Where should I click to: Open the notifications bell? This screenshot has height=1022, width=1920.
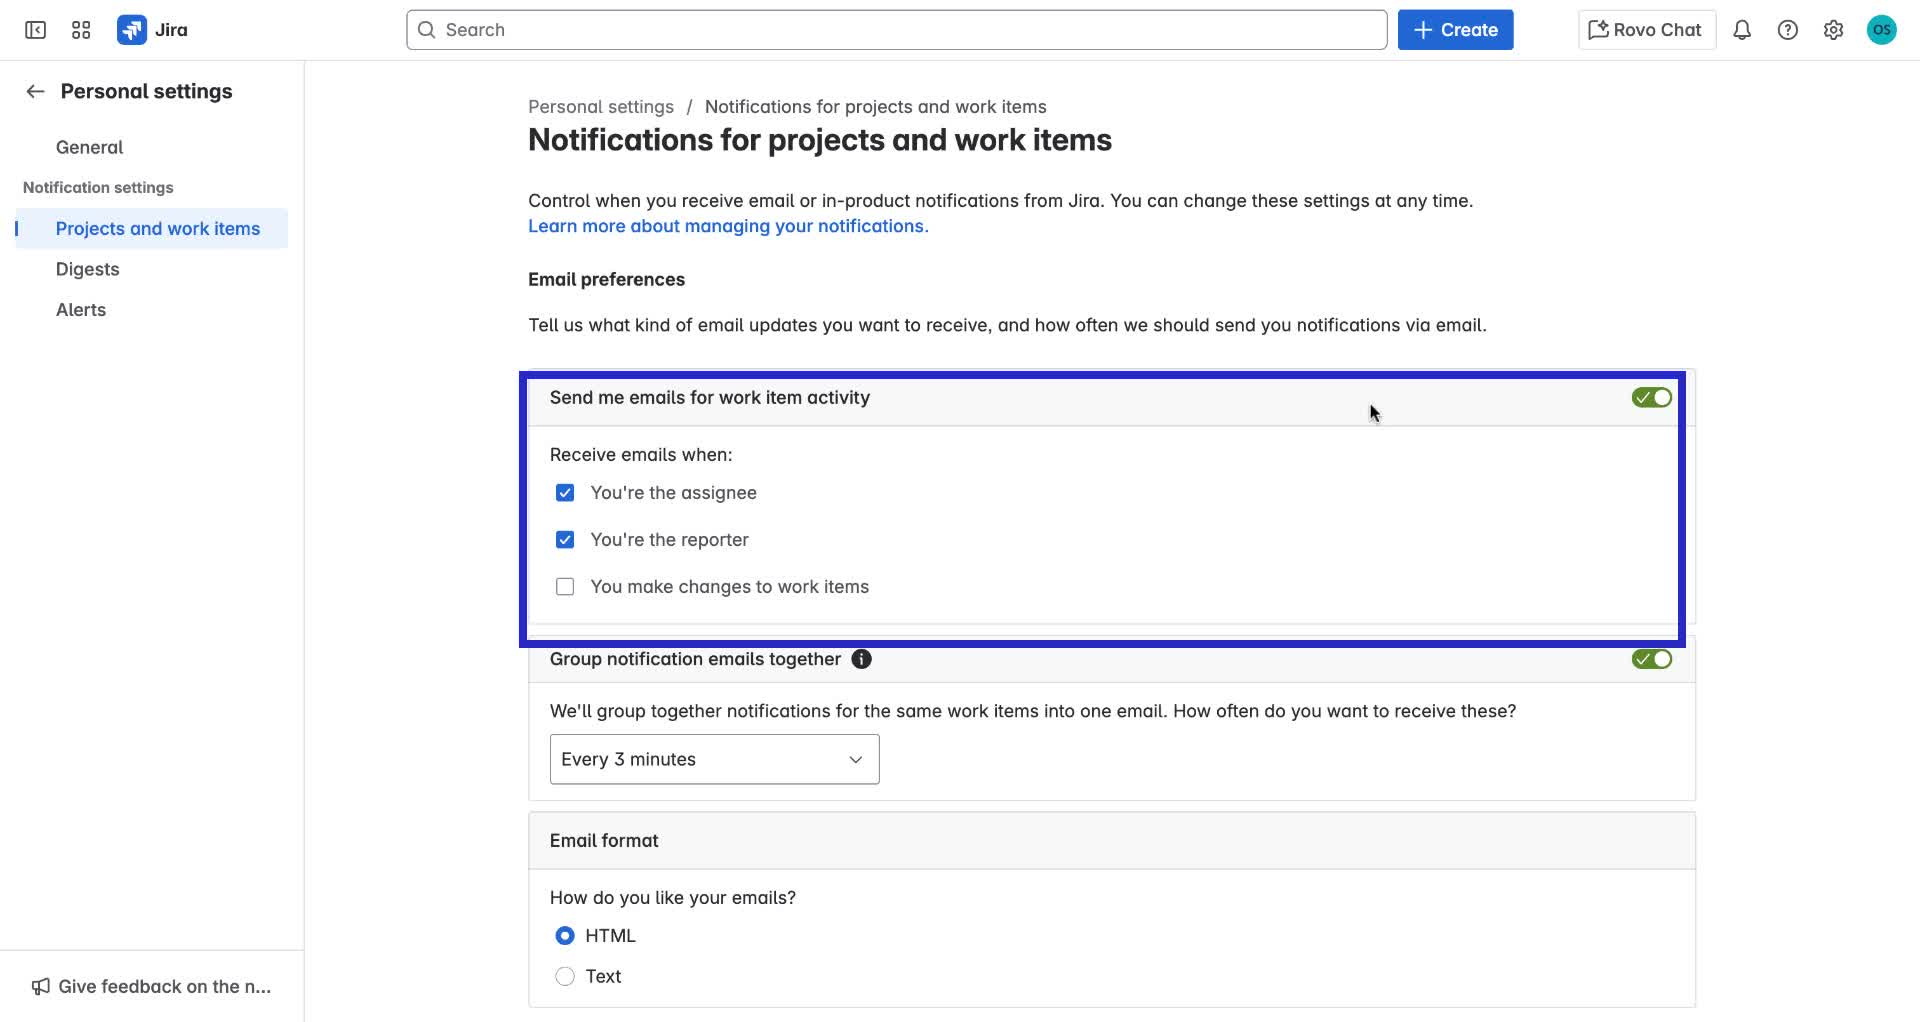[1742, 29]
